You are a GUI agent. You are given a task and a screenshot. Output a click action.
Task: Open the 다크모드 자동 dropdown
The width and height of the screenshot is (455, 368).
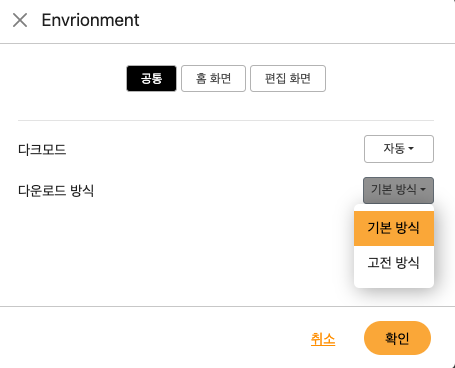[399, 149]
